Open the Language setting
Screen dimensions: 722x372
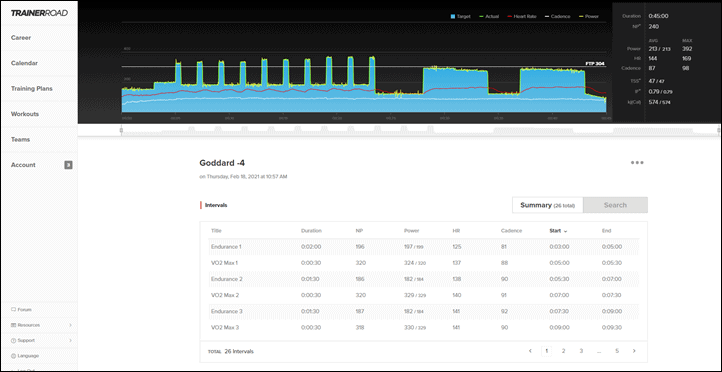[x=25, y=356]
